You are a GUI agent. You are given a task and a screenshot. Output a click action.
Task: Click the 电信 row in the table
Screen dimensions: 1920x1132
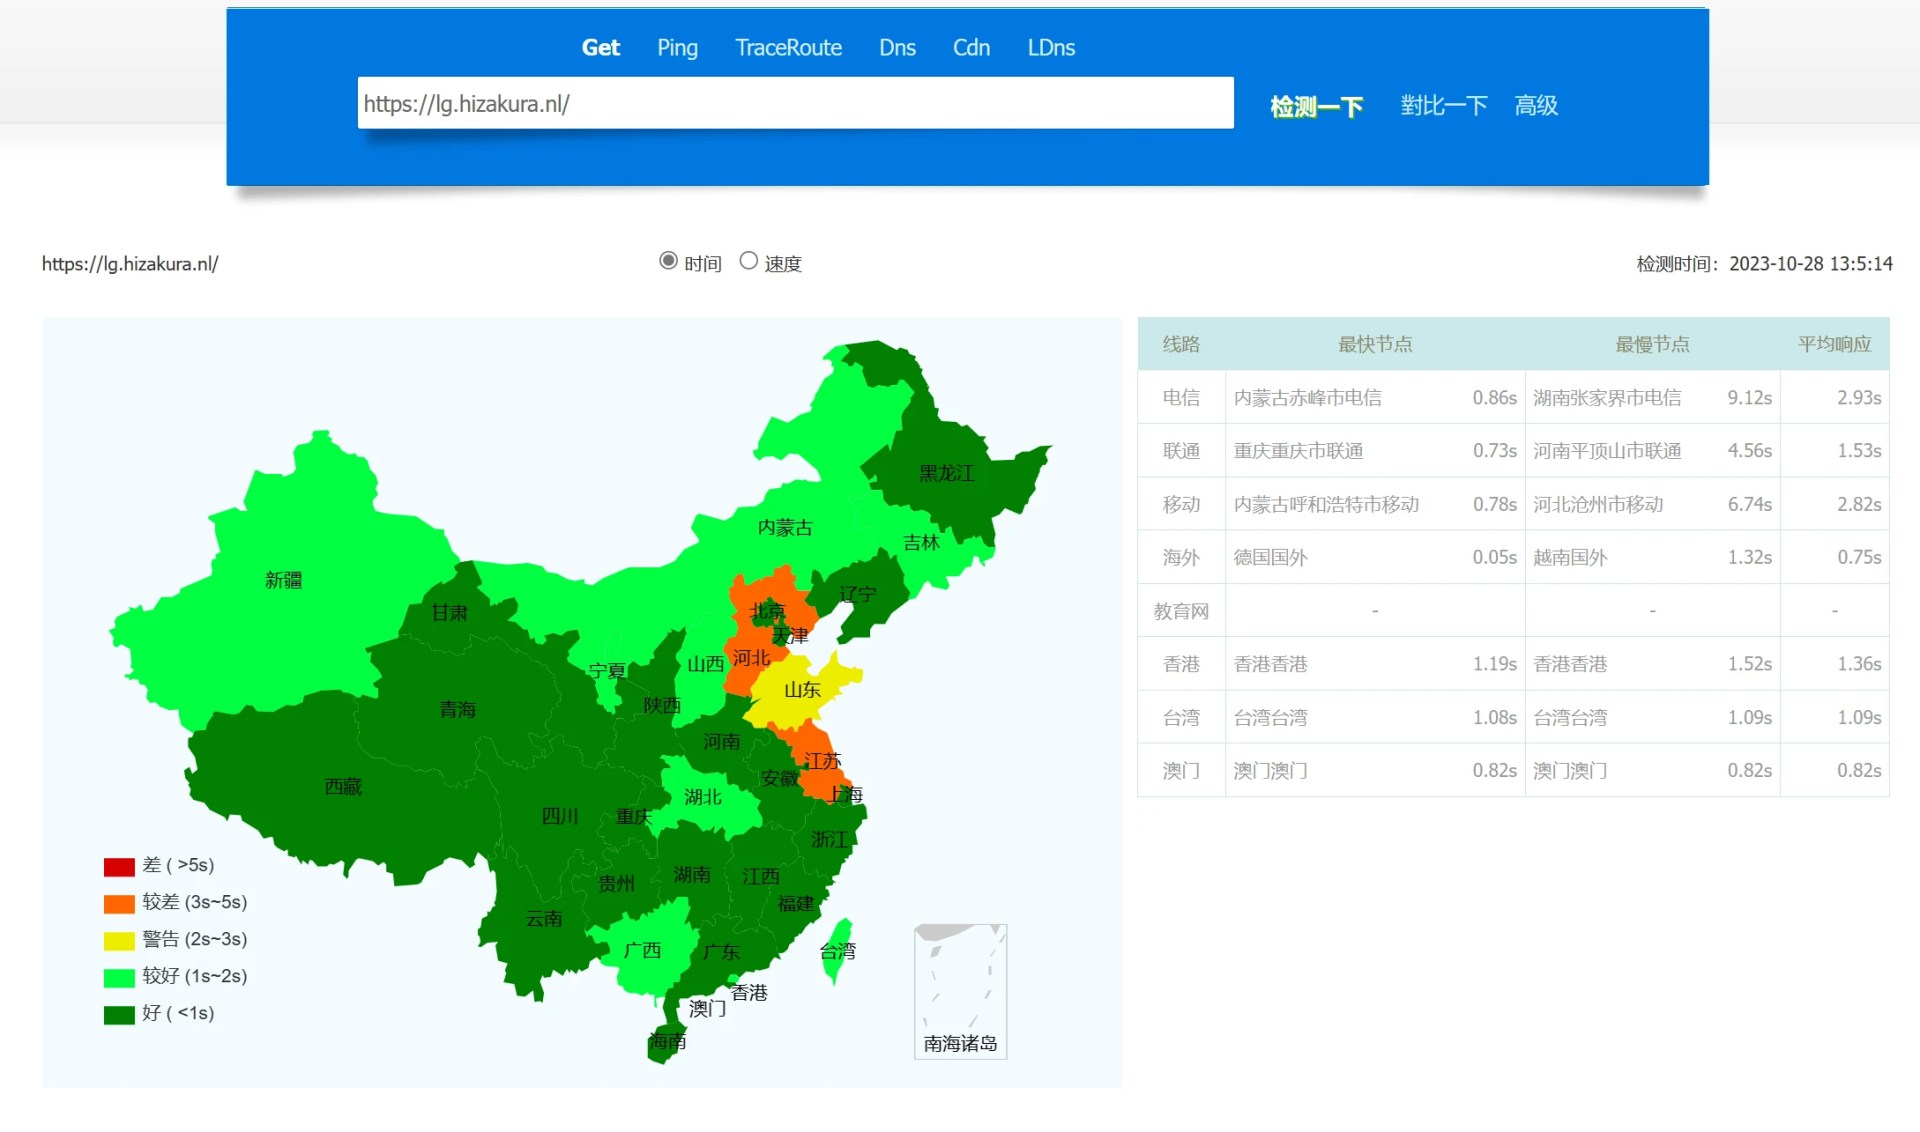[1181, 397]
